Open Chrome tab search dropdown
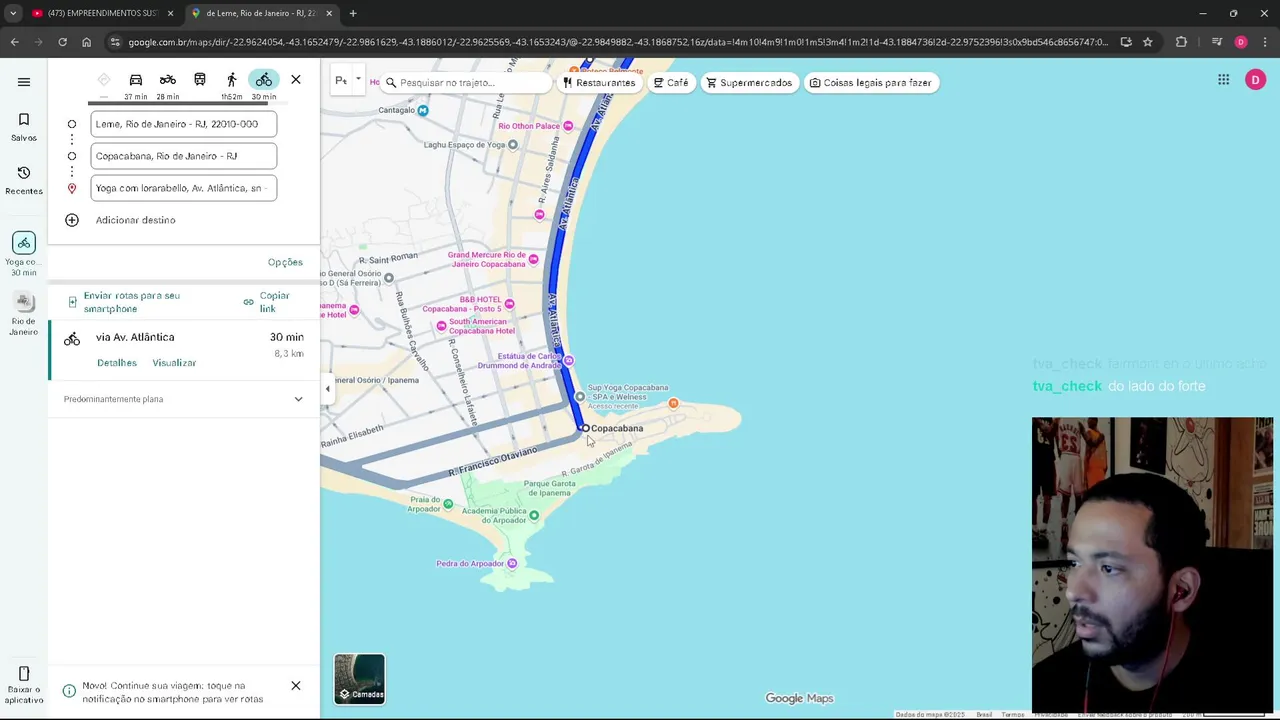The image size is (1280, 720). click(x=13, y=13)
